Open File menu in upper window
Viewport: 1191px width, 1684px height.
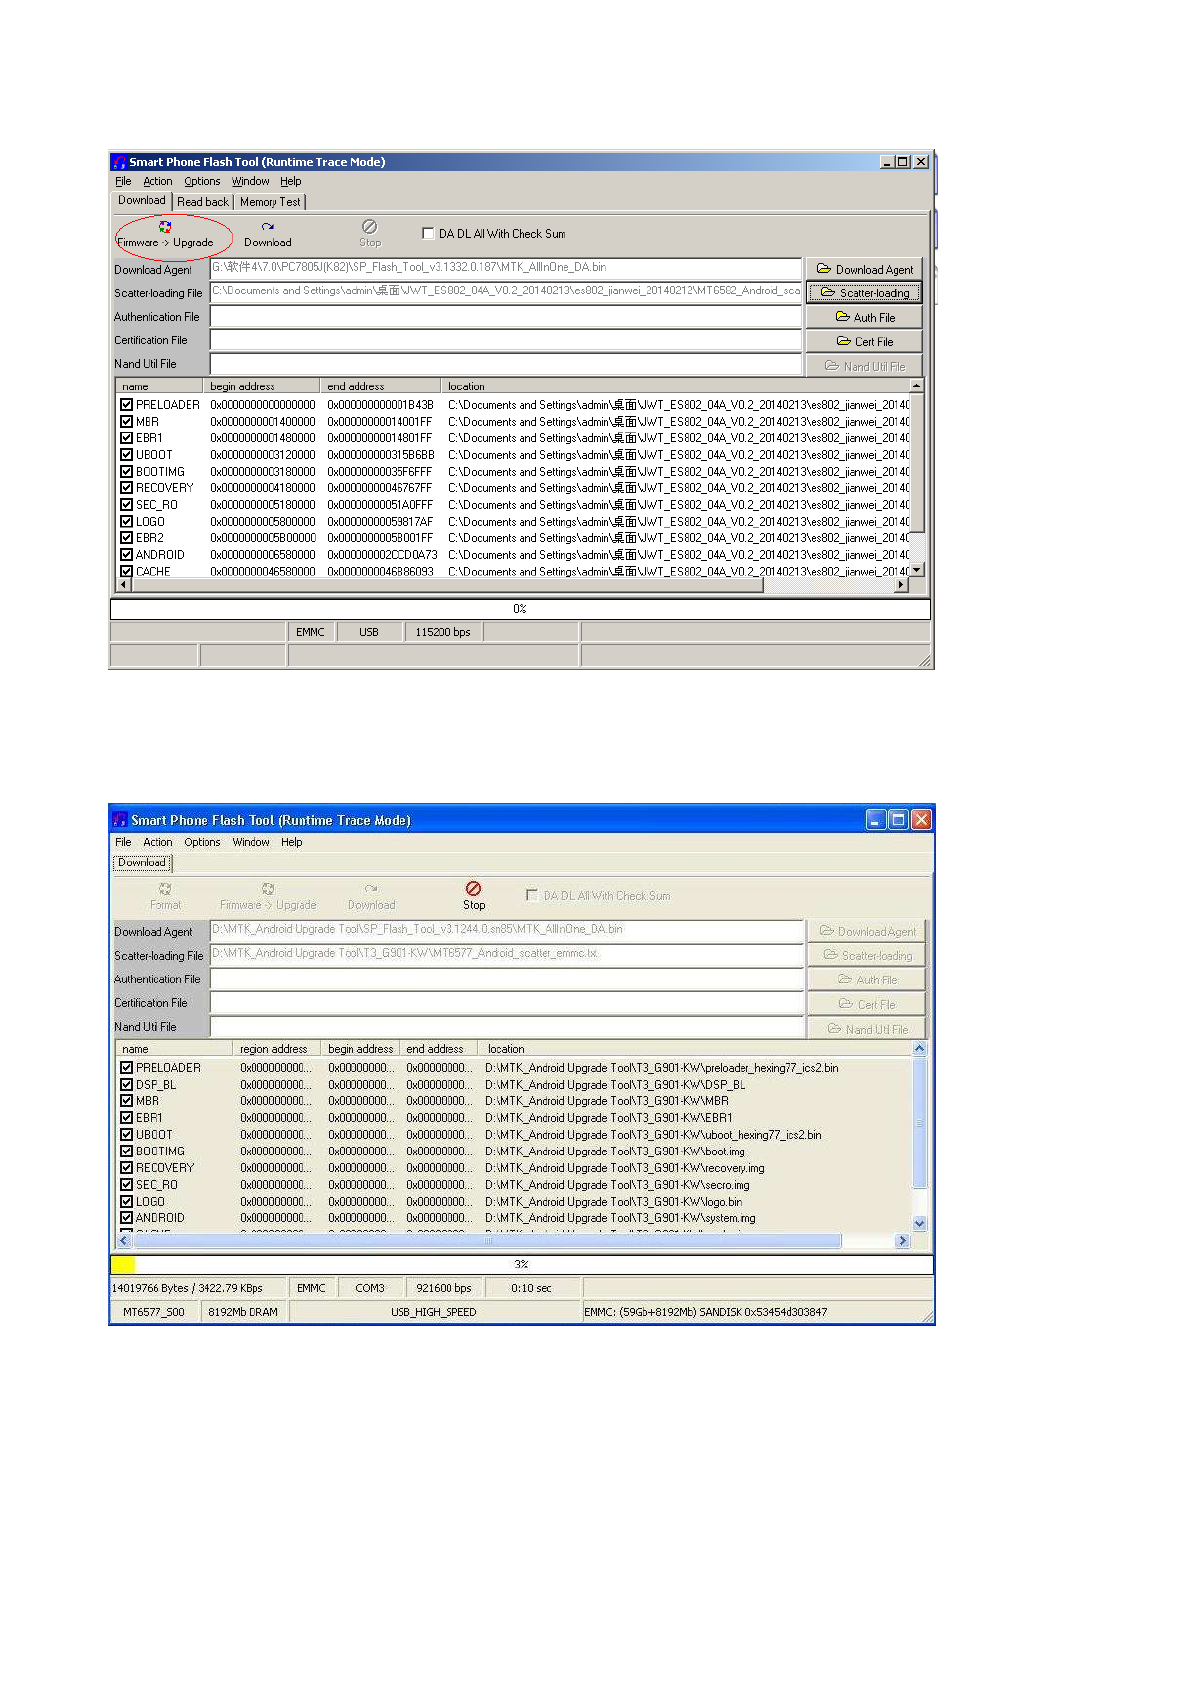[123, 181]
